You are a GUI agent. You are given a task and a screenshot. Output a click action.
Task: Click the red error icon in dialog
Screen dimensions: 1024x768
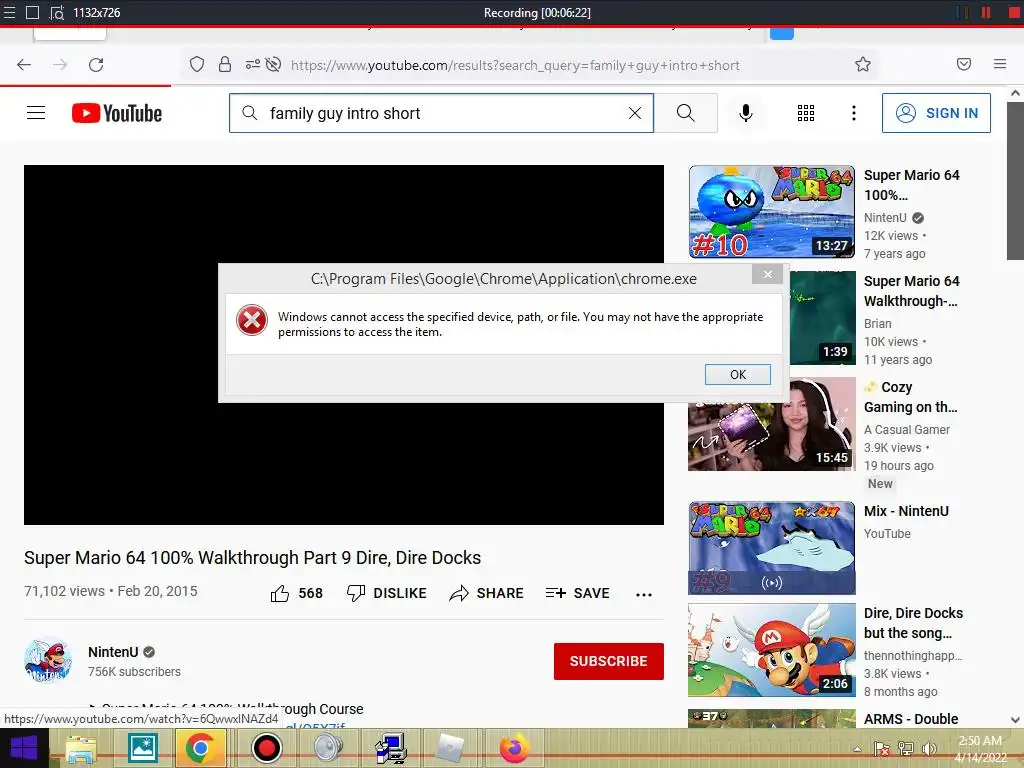[x=252, y=321]
